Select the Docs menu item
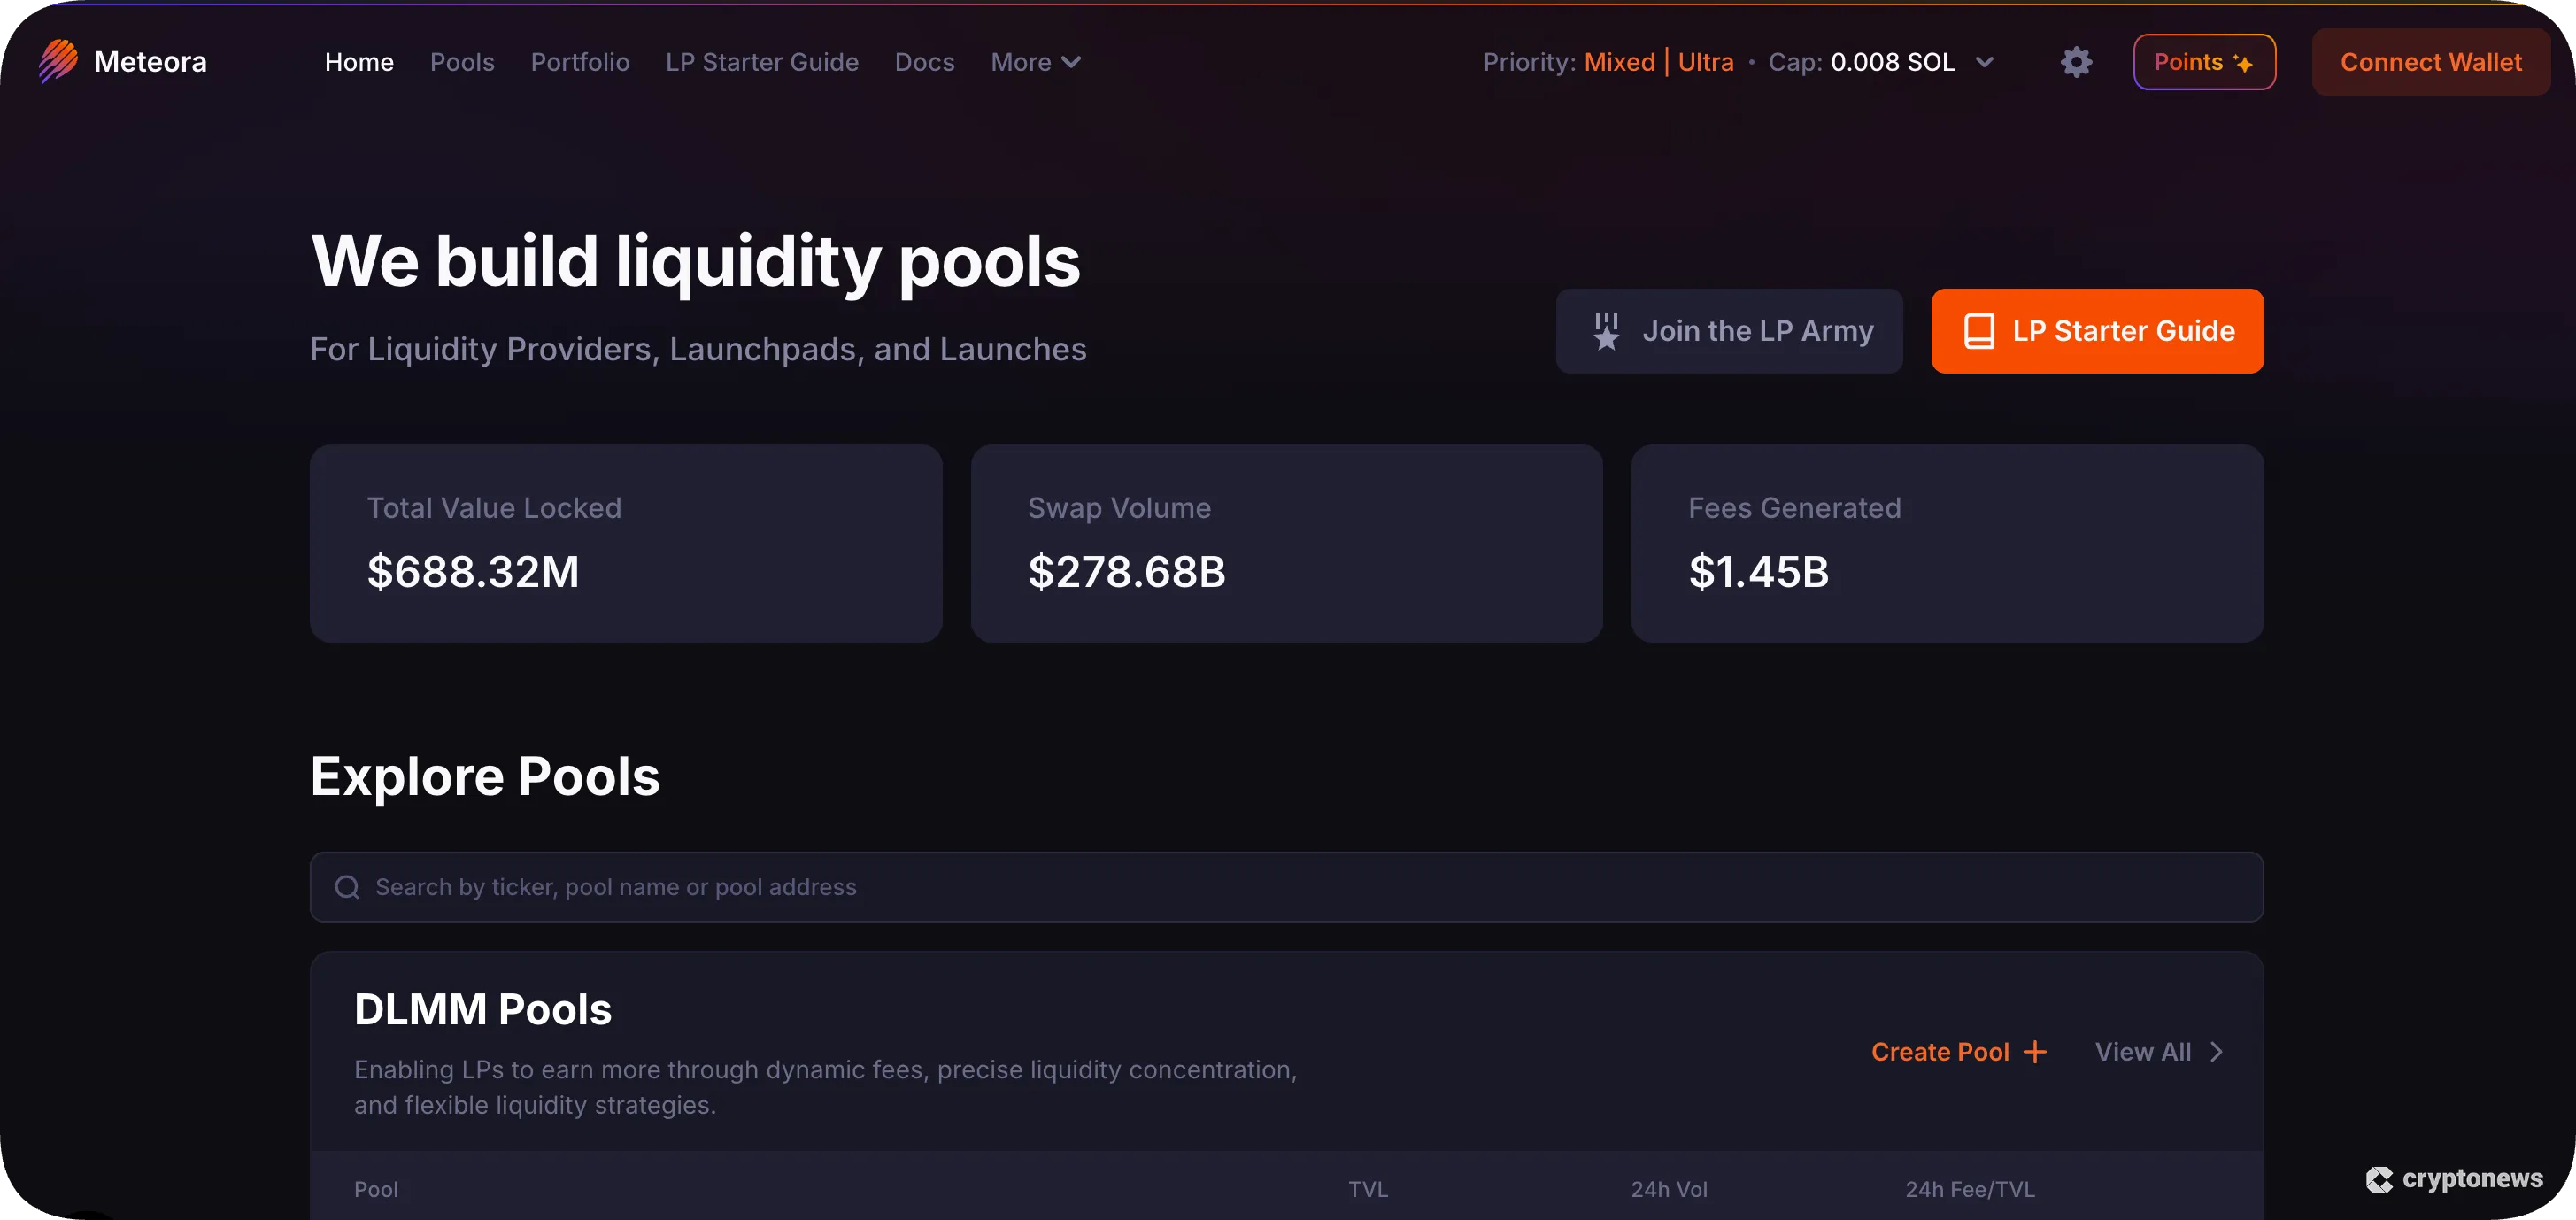2576x1220 pixels. tap(924, 61)
